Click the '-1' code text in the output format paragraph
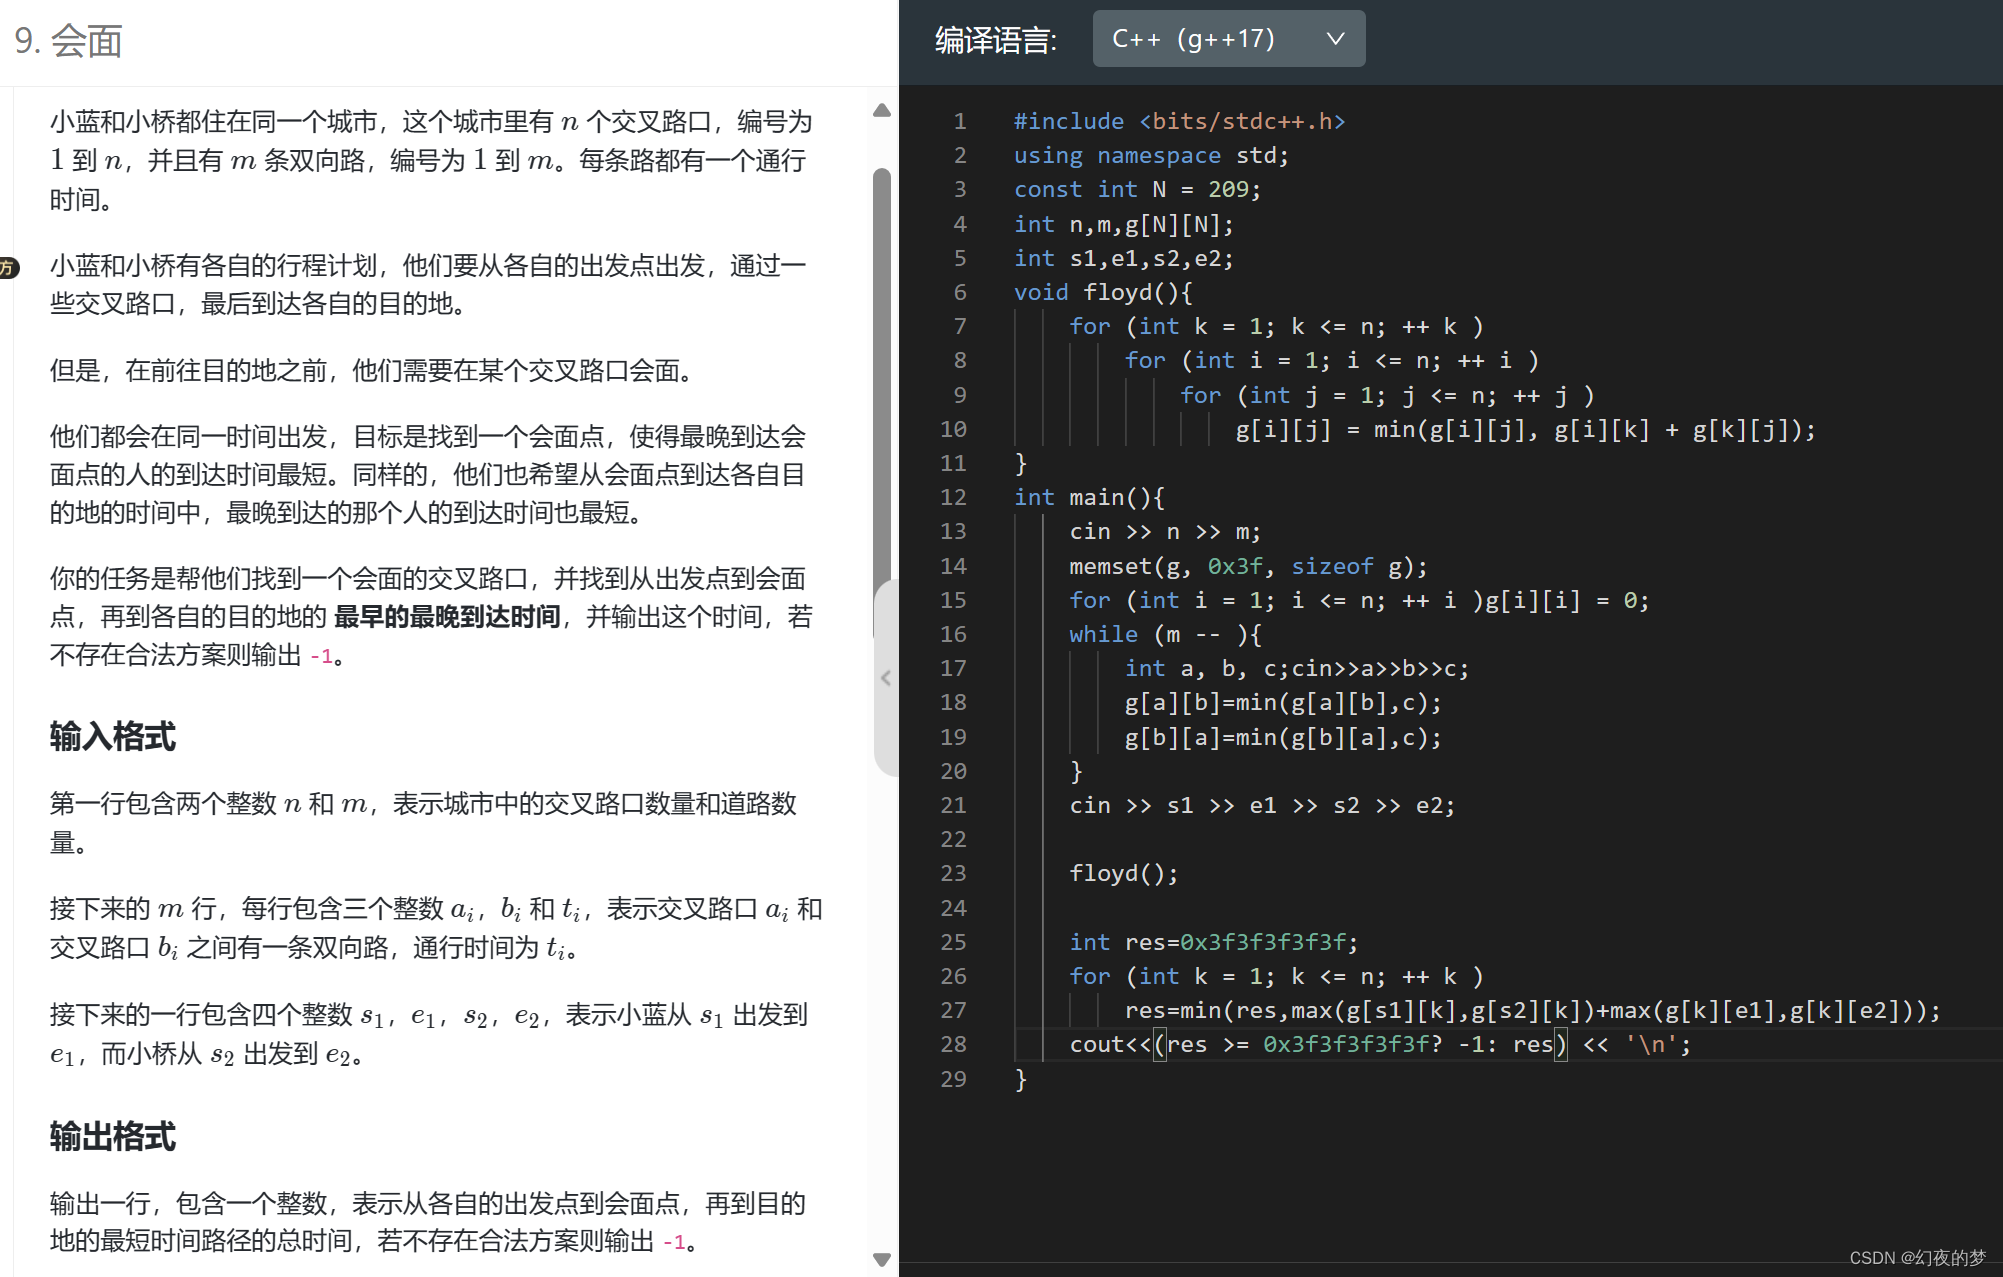The image size is (2003, 1277). pyautogui.click(x=674, y=1242)
